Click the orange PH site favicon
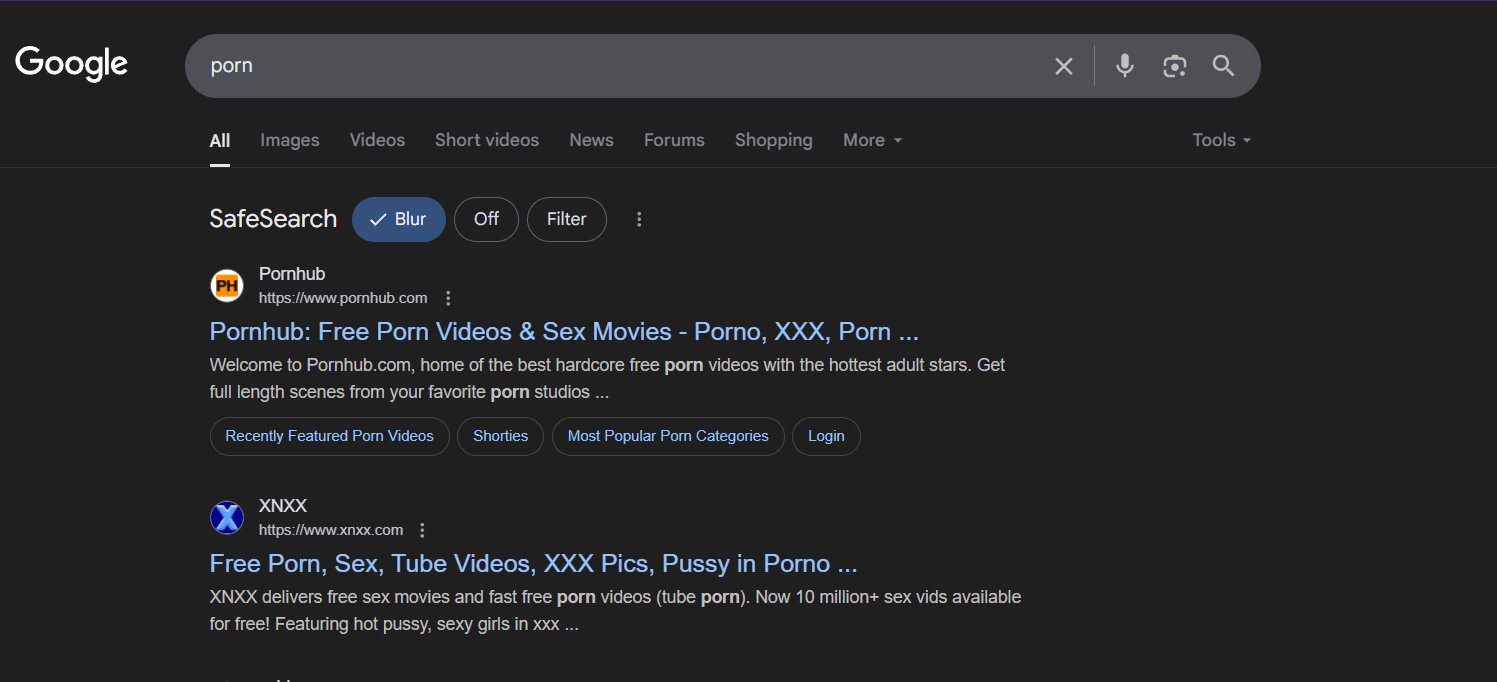The image size is (1497, 682). pyautogui.click(x=227, y=286)
